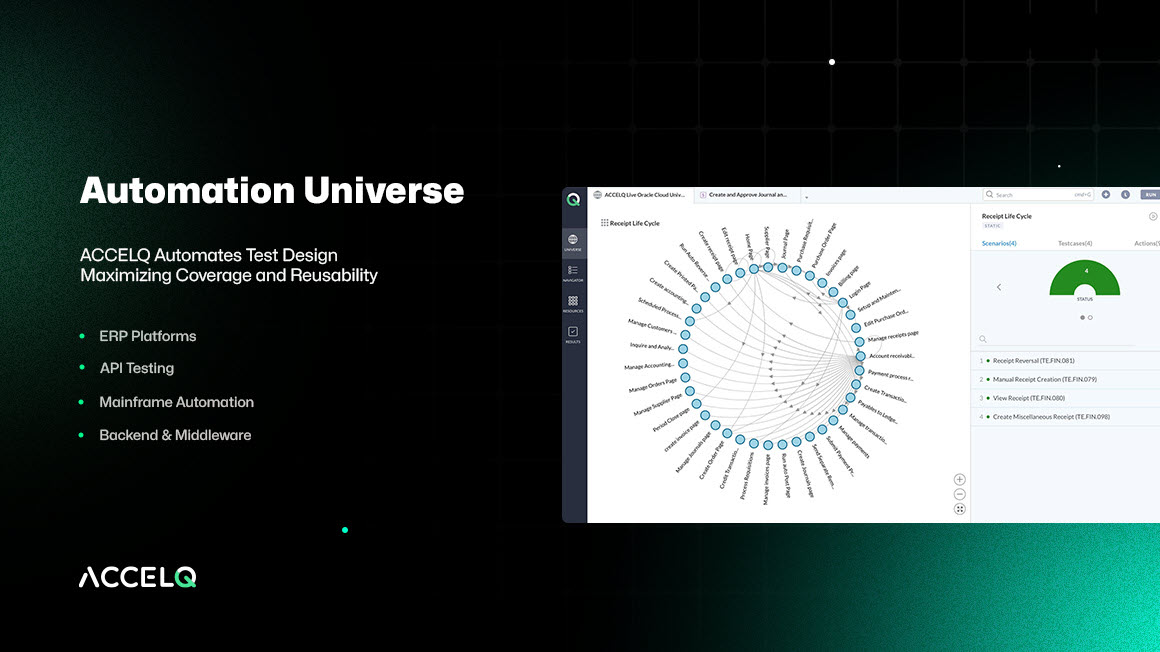Image resolution: width=1160 pixels, height=652 pixels.
Task: Toggle the STATIC badge under Receipt Life Cycle
Action: click(x=993, y=226)
